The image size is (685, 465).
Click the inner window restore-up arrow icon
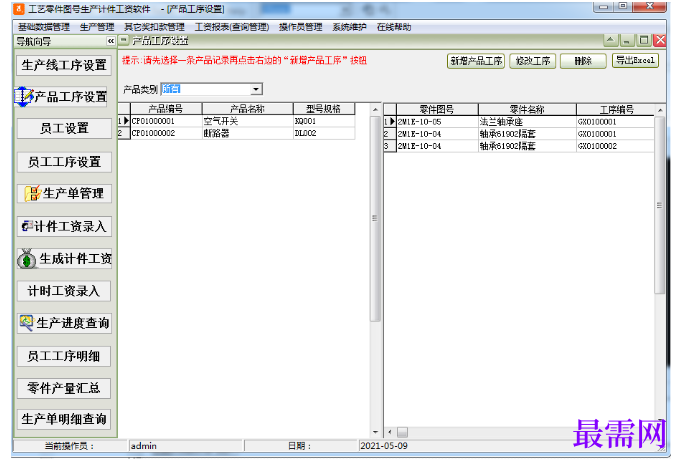[610, 41]
